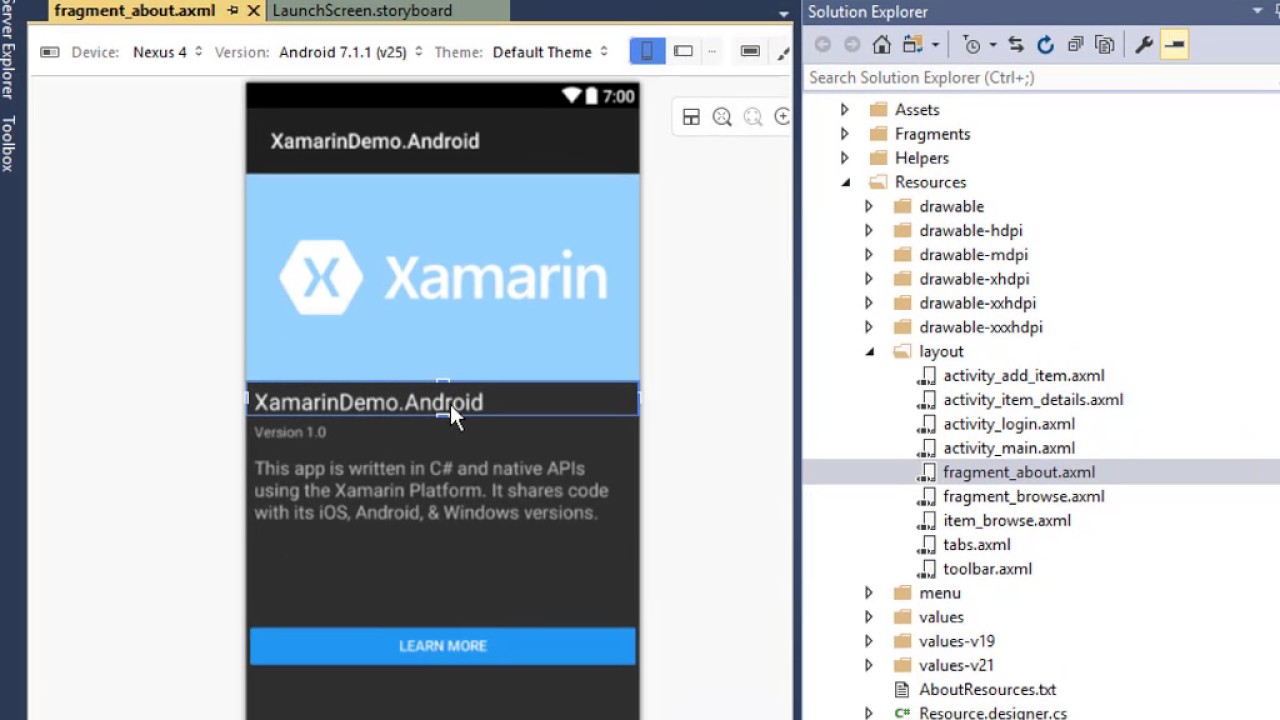Viewport: 1280px width, 720px height.
Task: Click the app description paragraph in preview
Action: (431, 490)
